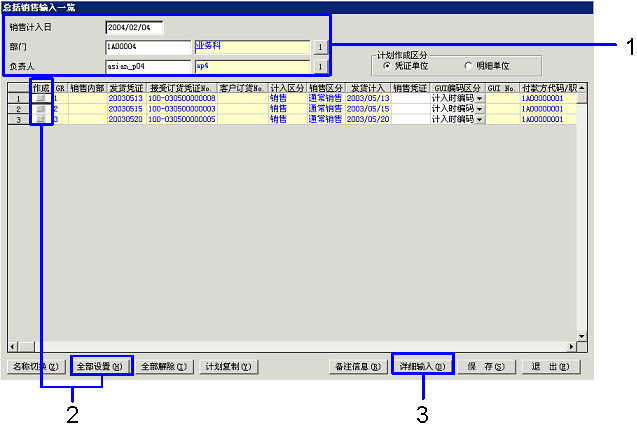Image resolution: width=637 pixels, height=430 pixels.
Task: Focus the 部门 code field 1A00004
Action: tap(147, 47)
